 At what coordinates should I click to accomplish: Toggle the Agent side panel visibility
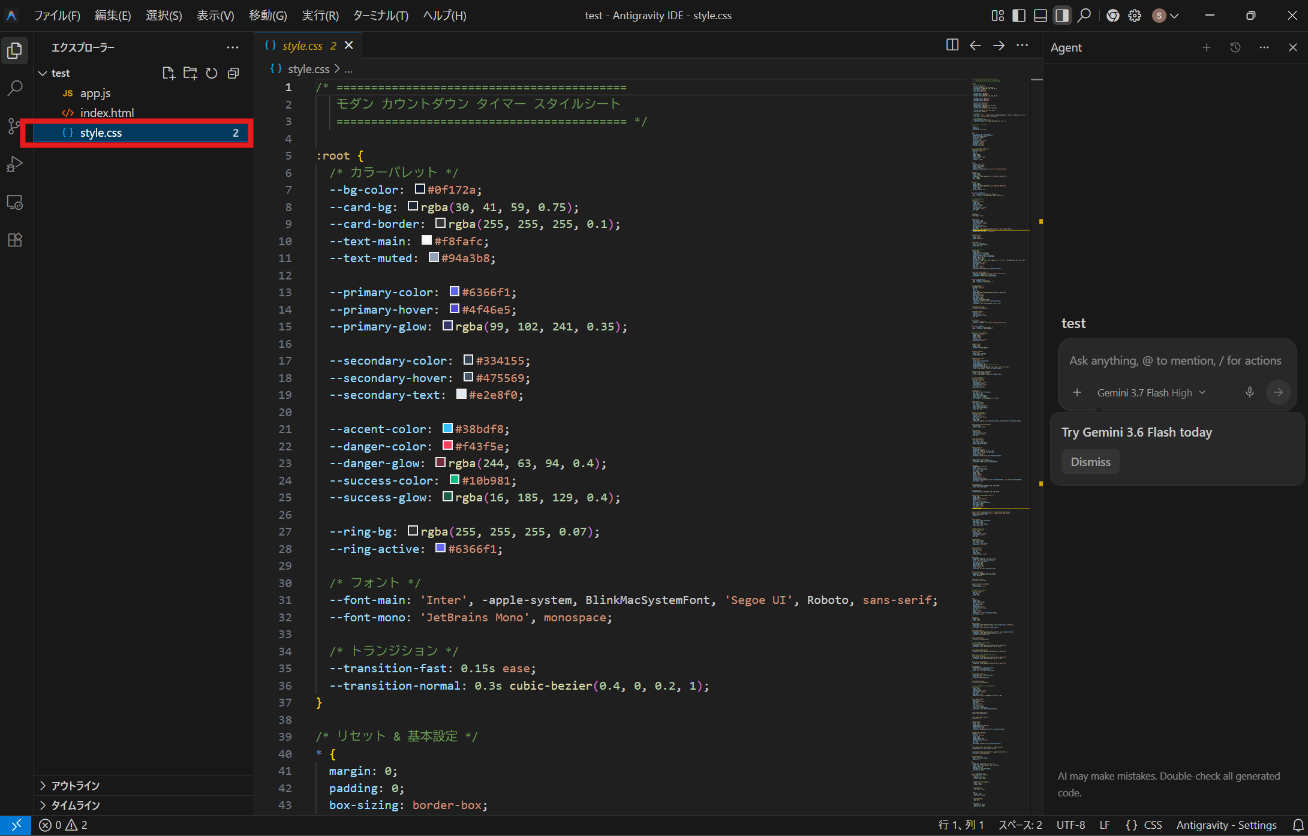click(1062, 15)
